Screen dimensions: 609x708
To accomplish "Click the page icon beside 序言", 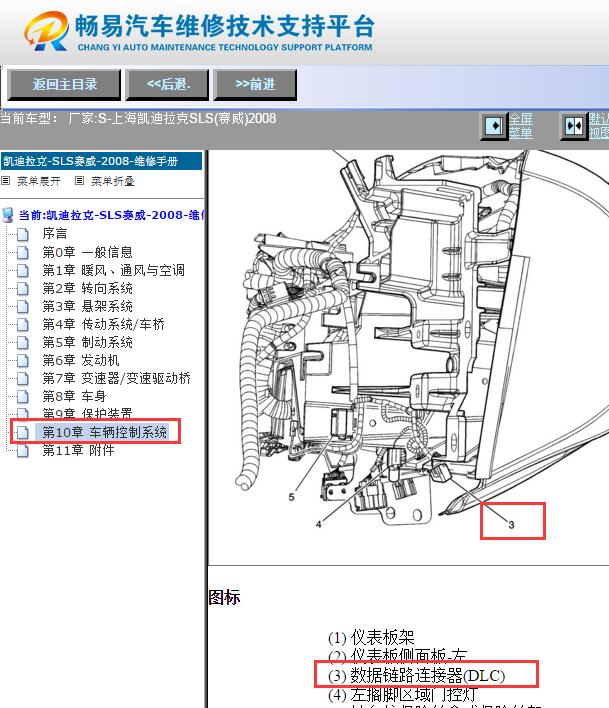I will [23, 234].
